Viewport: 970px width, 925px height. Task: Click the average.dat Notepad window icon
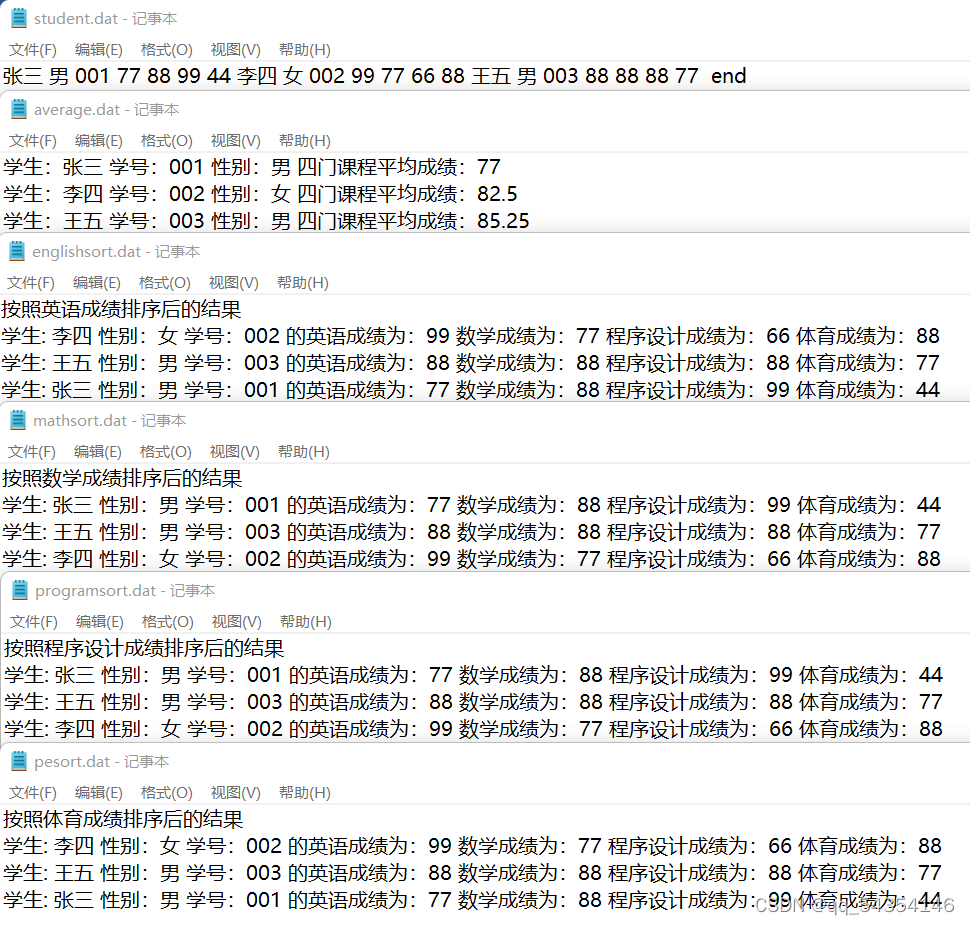pyautogui.click(x=19, y=109)
